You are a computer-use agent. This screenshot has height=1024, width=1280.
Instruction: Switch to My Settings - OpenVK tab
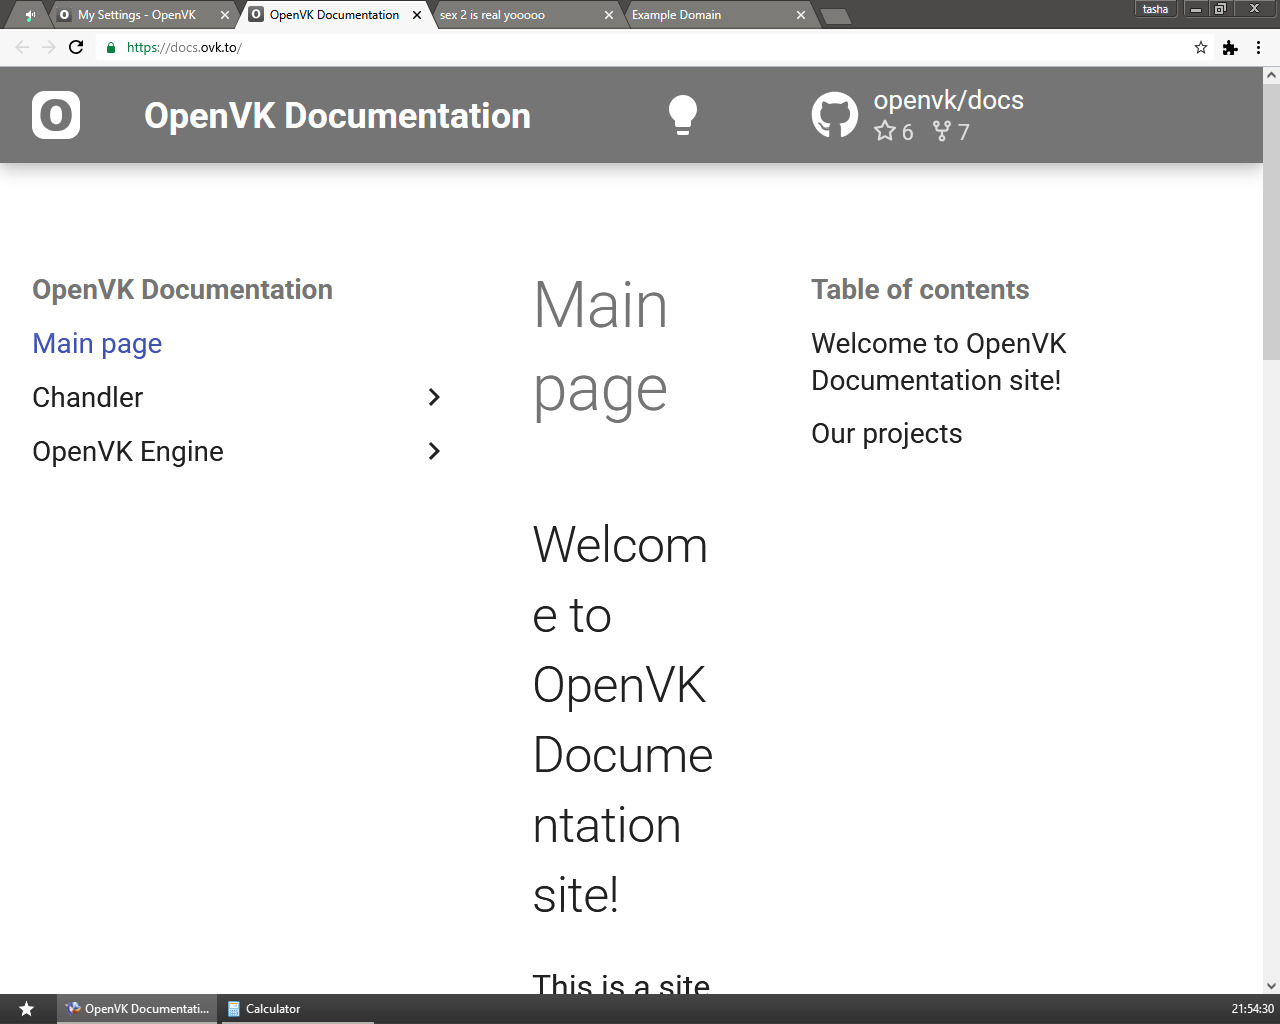[136, 15]
